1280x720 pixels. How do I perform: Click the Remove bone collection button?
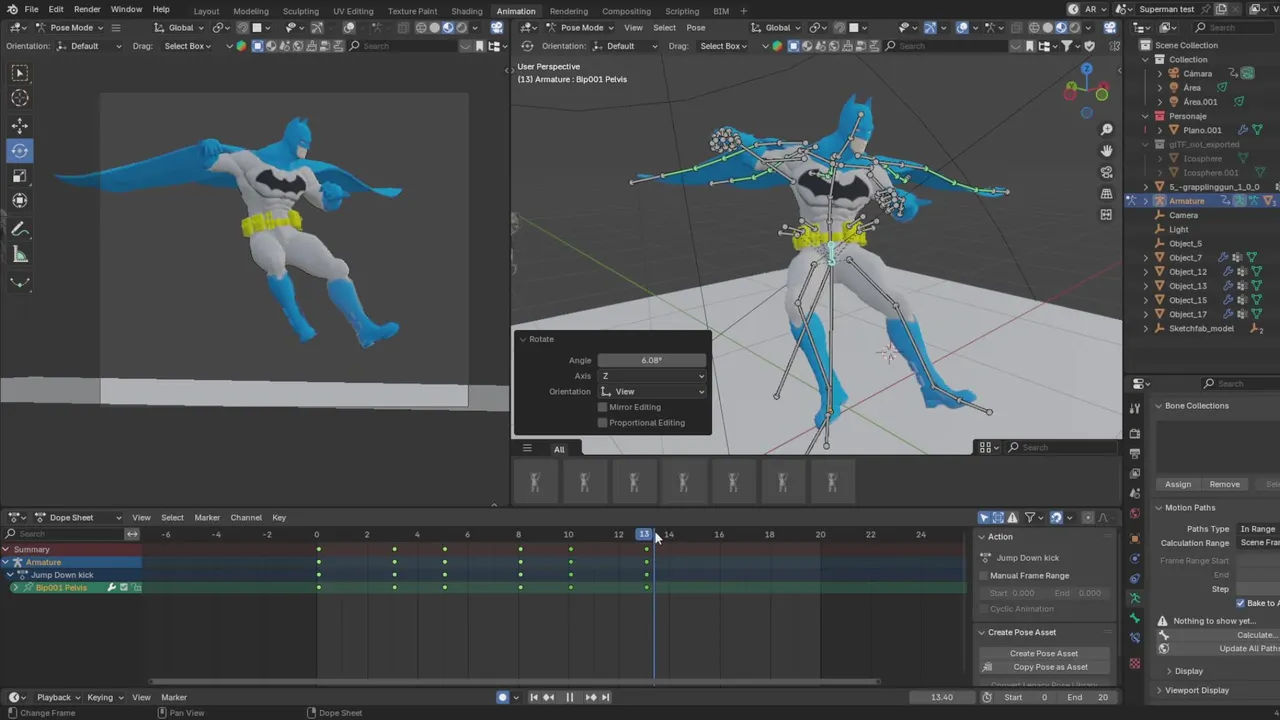click(x=1224, y=484)
